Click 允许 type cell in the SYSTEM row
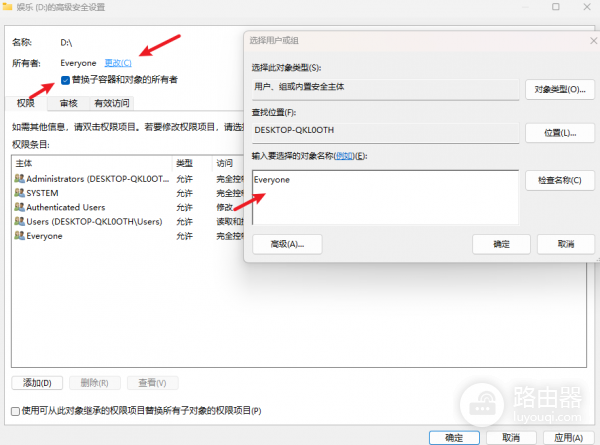The width and height of the screenshot is (600, 445). [x=184, y=193]
